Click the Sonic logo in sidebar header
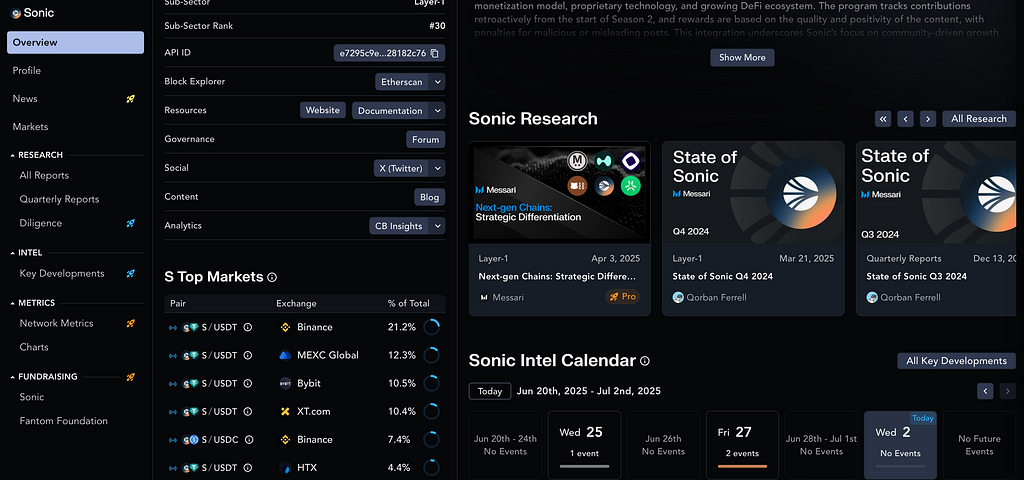Viewport: 1024px width, 480px height. (x=16, y=13)
